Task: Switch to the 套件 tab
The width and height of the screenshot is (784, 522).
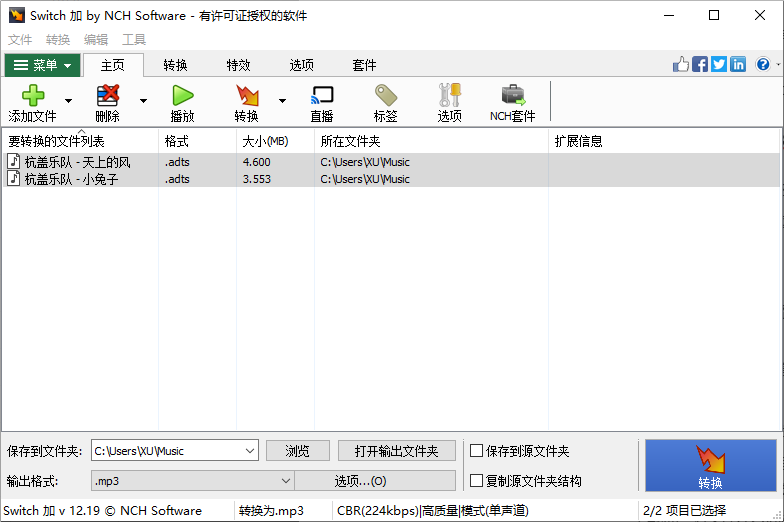Action: click(364, 65)
